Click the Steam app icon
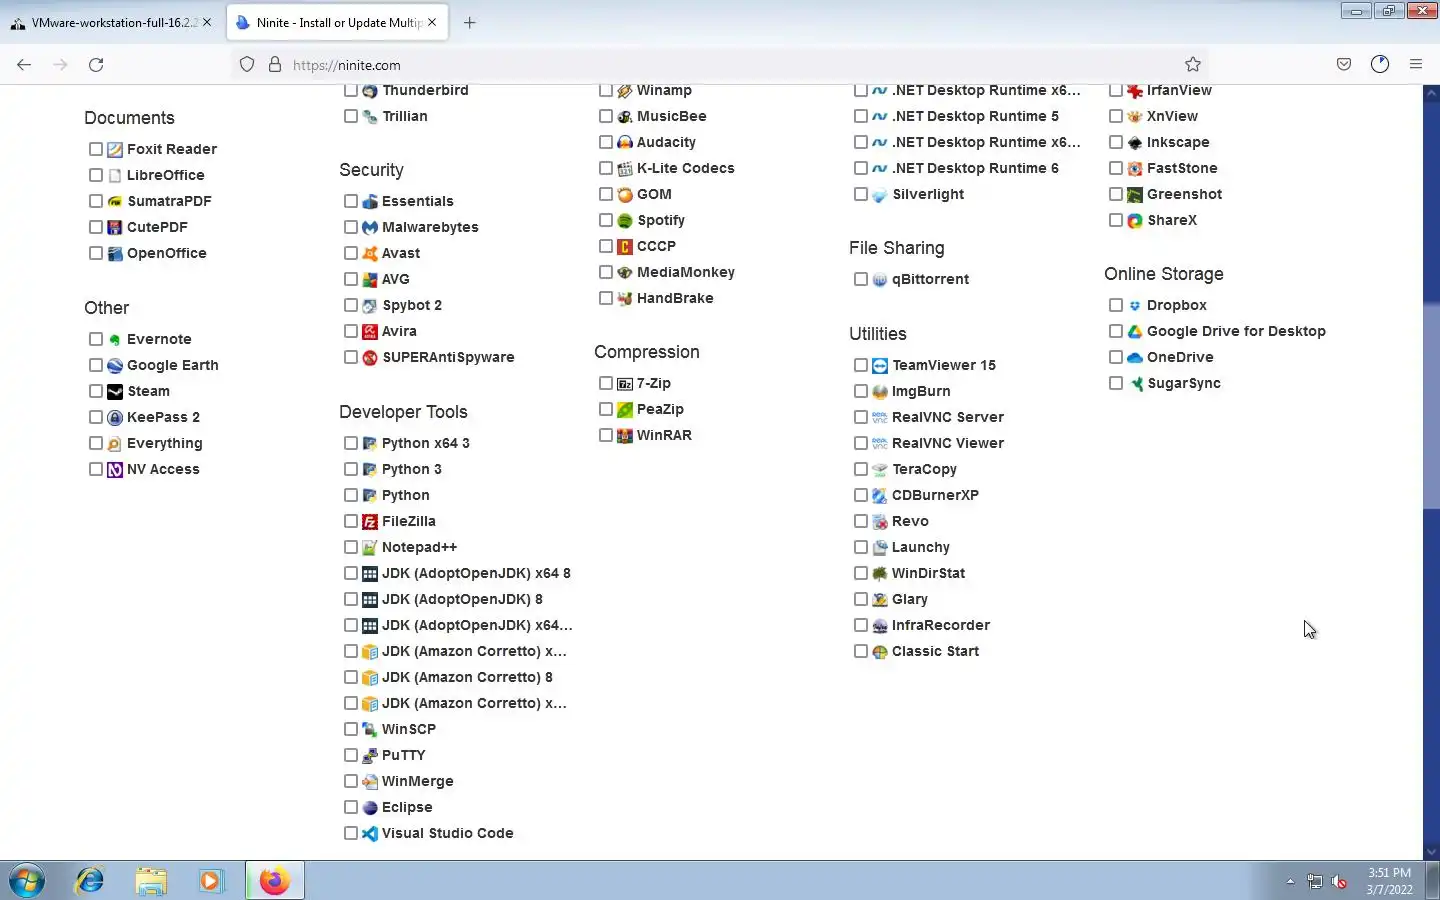Screen dimensions: 1440x900 point(115,391)
